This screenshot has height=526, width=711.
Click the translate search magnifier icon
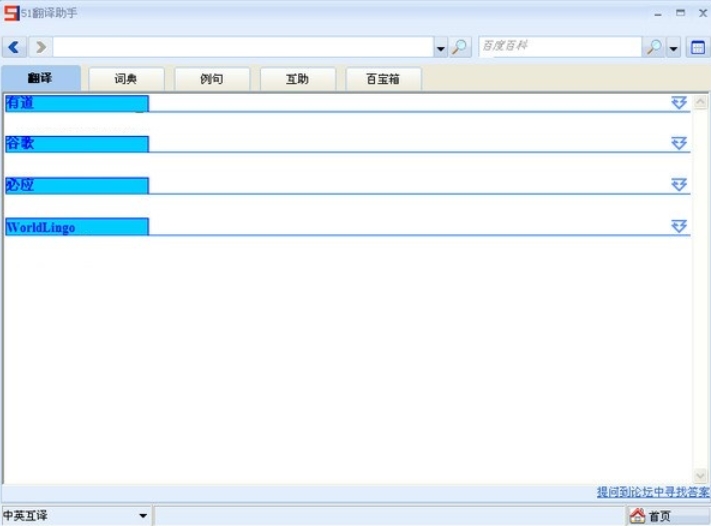point(460,47)
